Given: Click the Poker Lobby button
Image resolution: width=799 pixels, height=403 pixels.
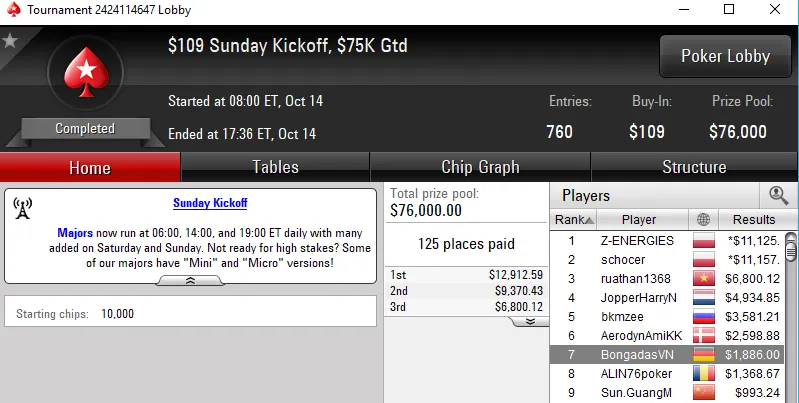Looking at the screenshot, I should pyautogui.click(x=723, y=56).
